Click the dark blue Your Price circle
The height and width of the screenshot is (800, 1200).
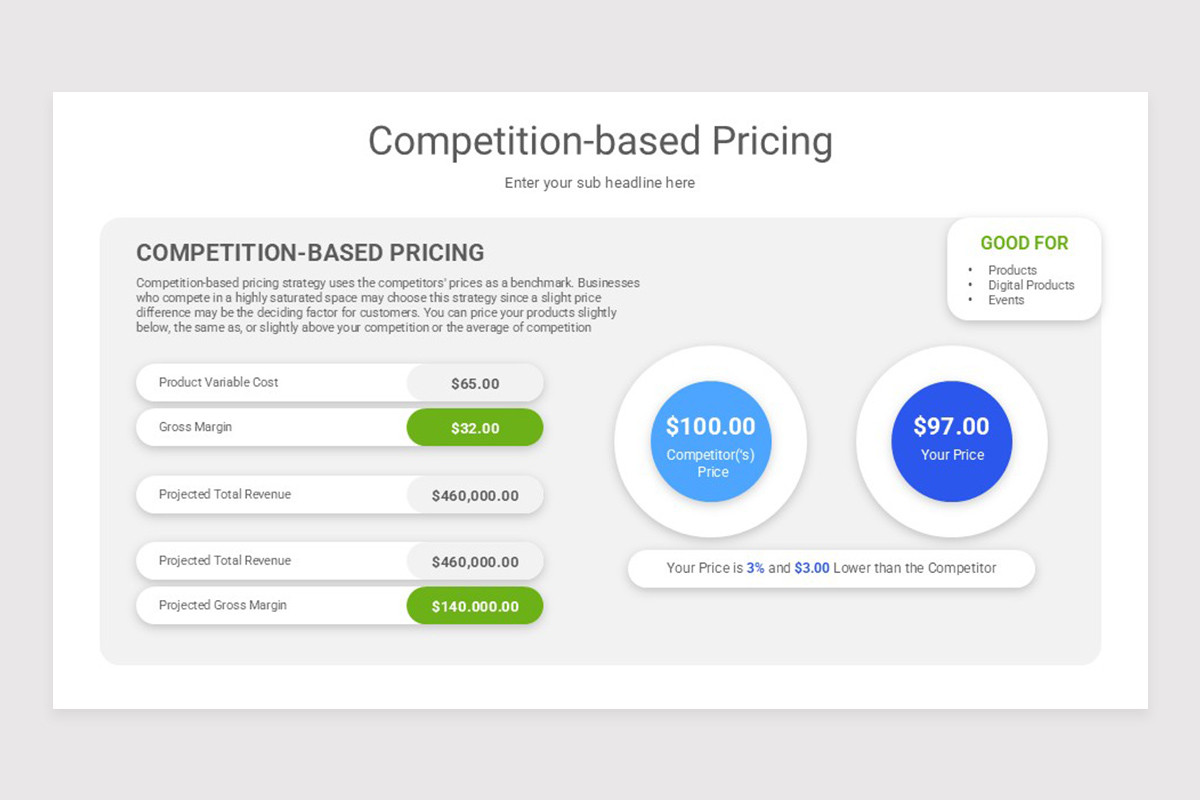click(x=952, y=441)
